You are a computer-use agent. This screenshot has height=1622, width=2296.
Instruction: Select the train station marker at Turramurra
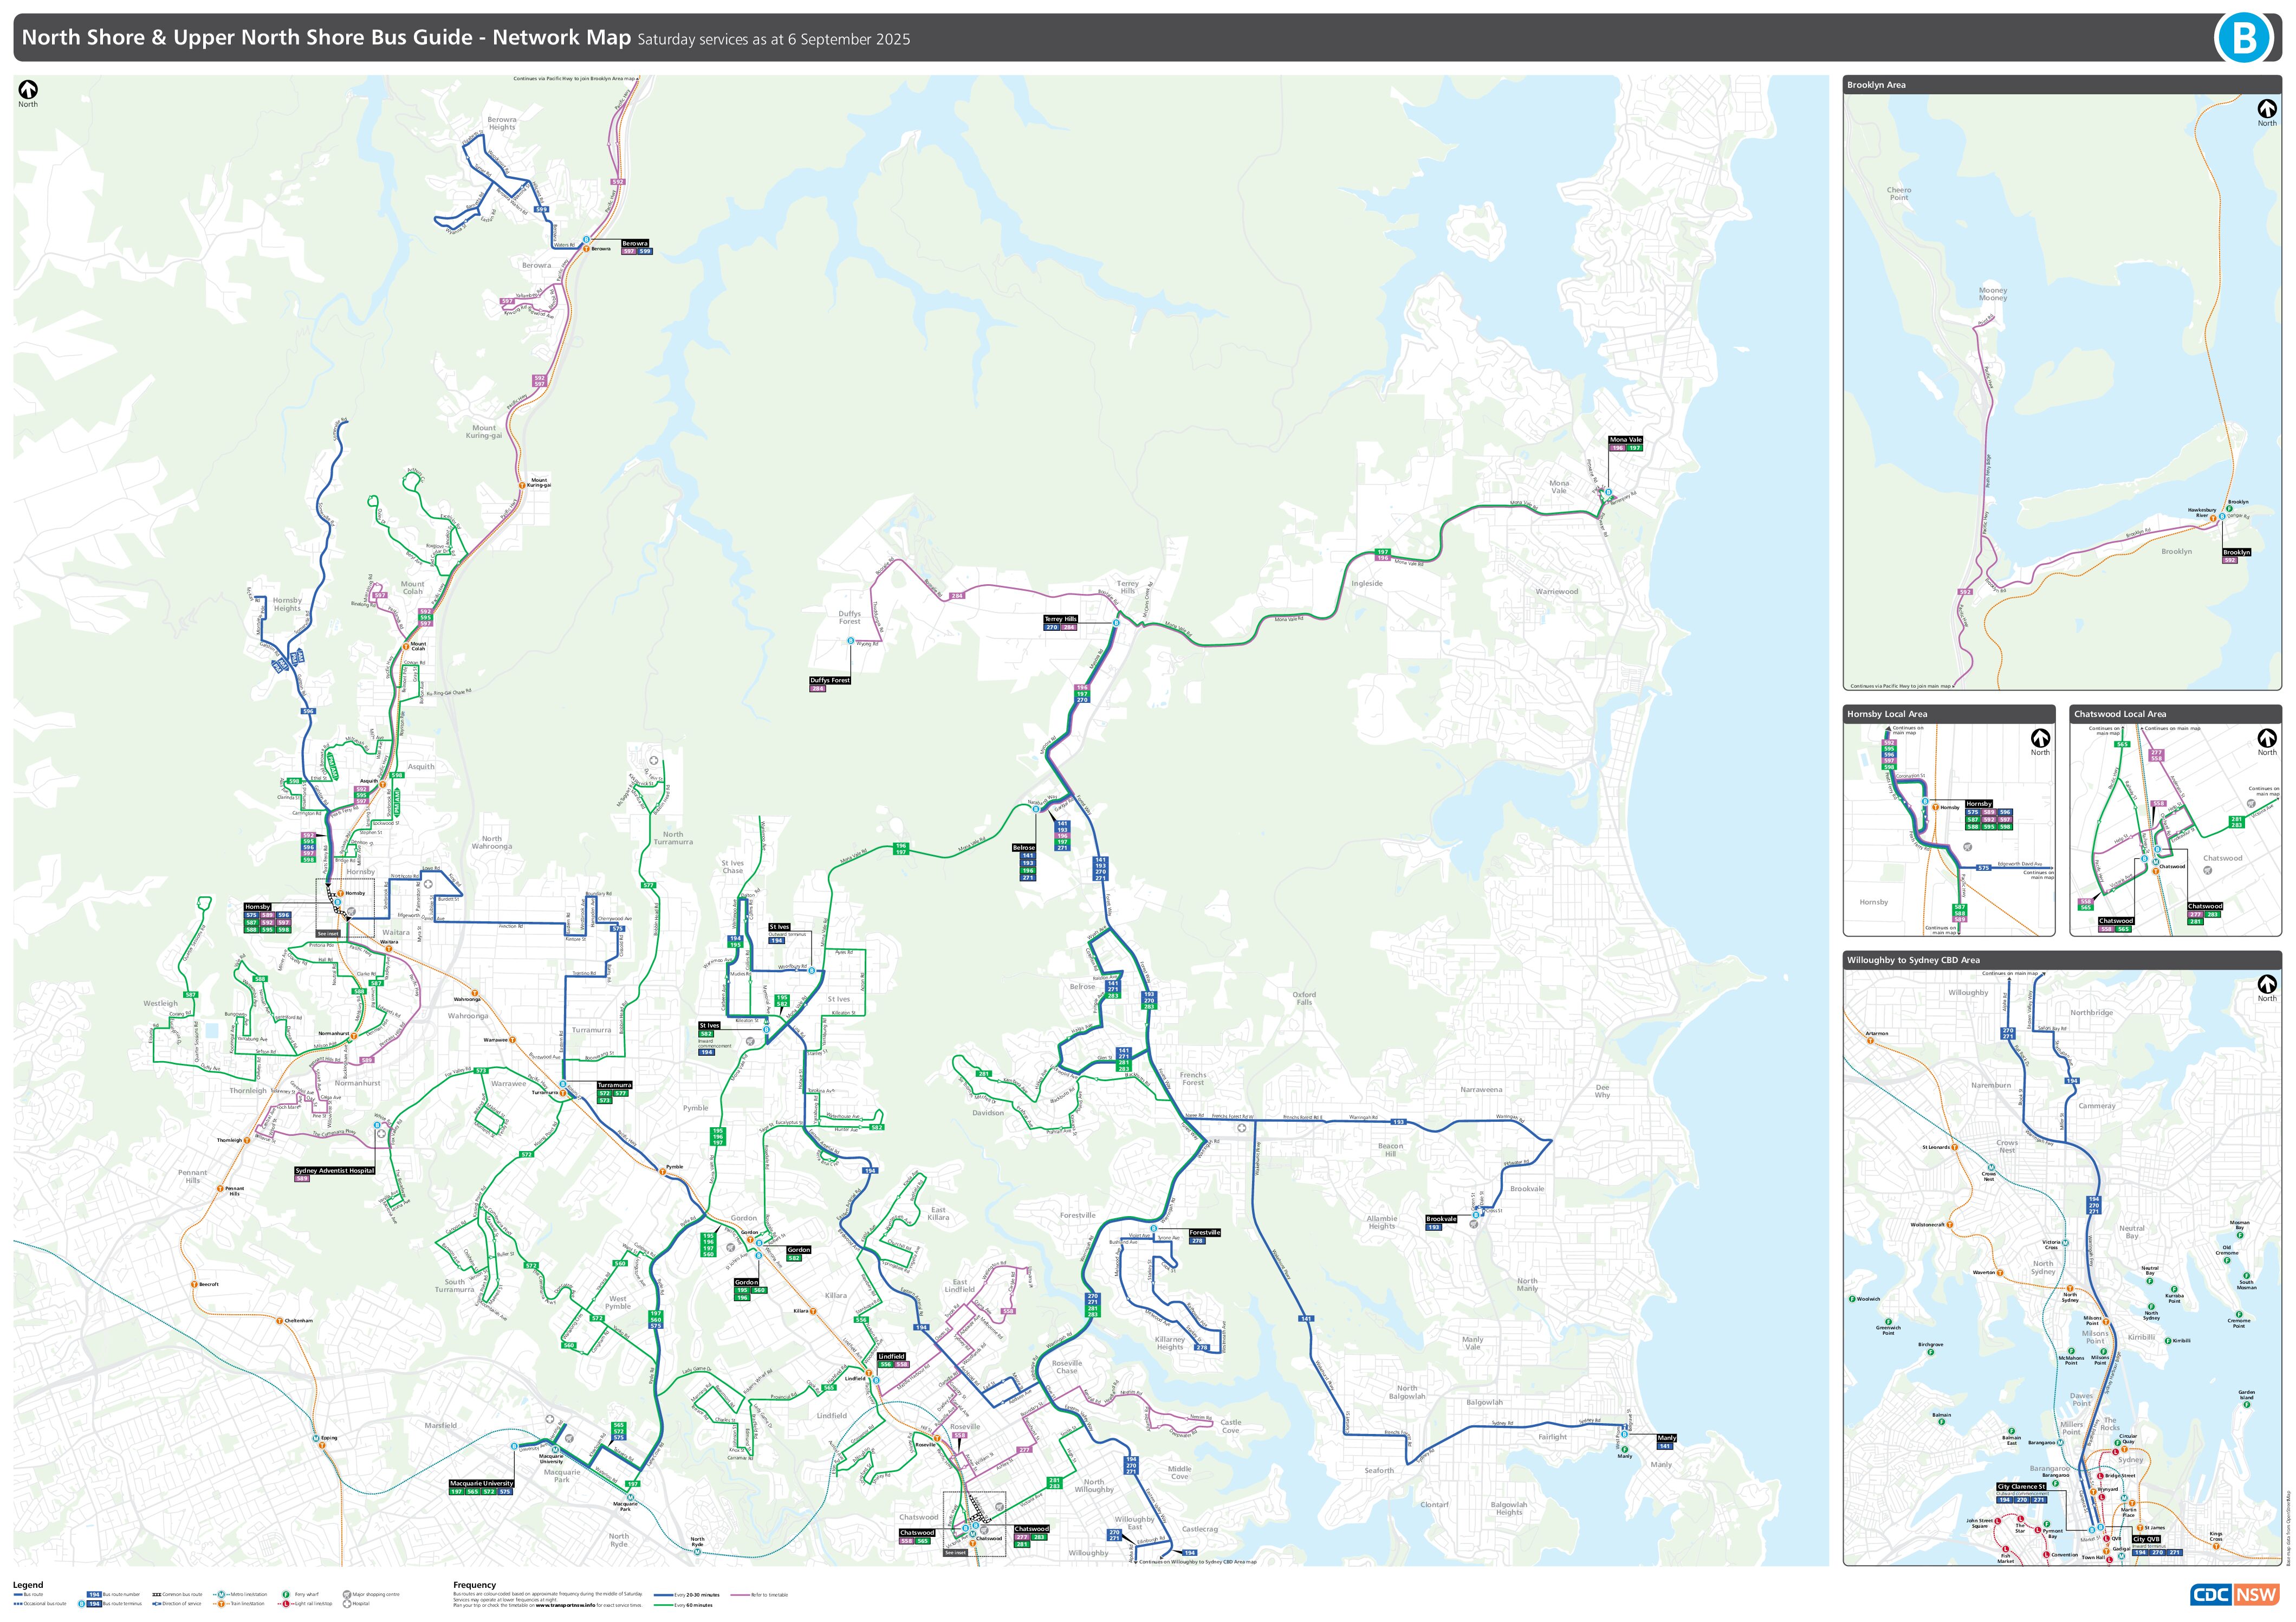point(563,1093)
